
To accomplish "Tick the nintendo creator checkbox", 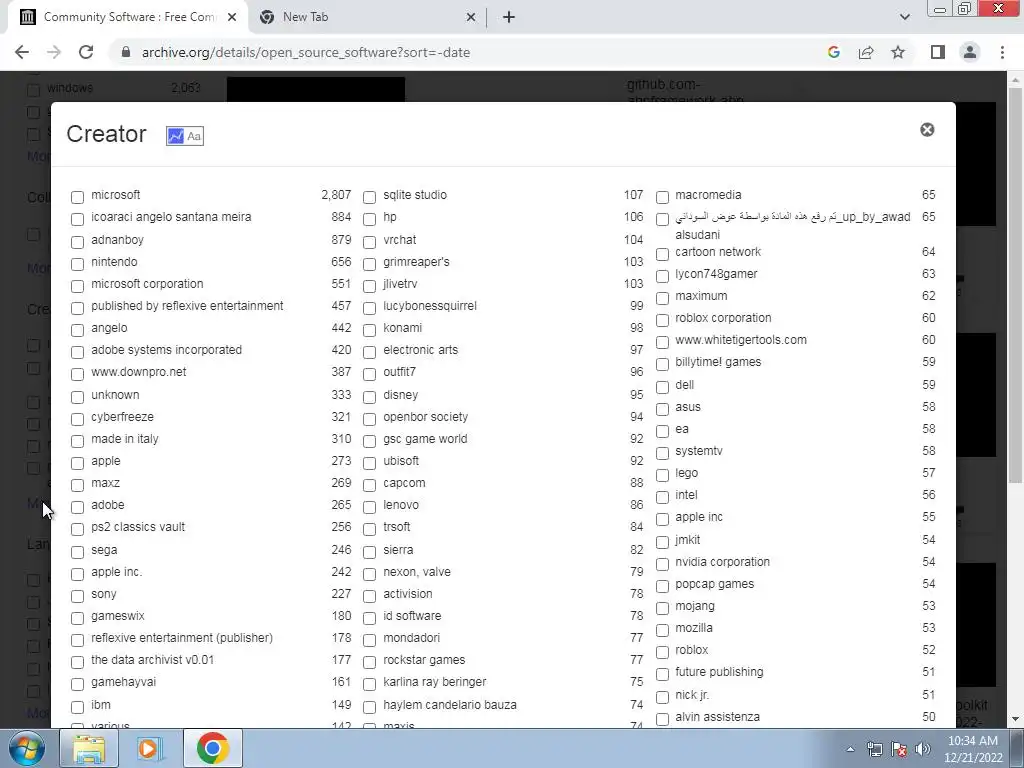I will click(x=77, y=264).
